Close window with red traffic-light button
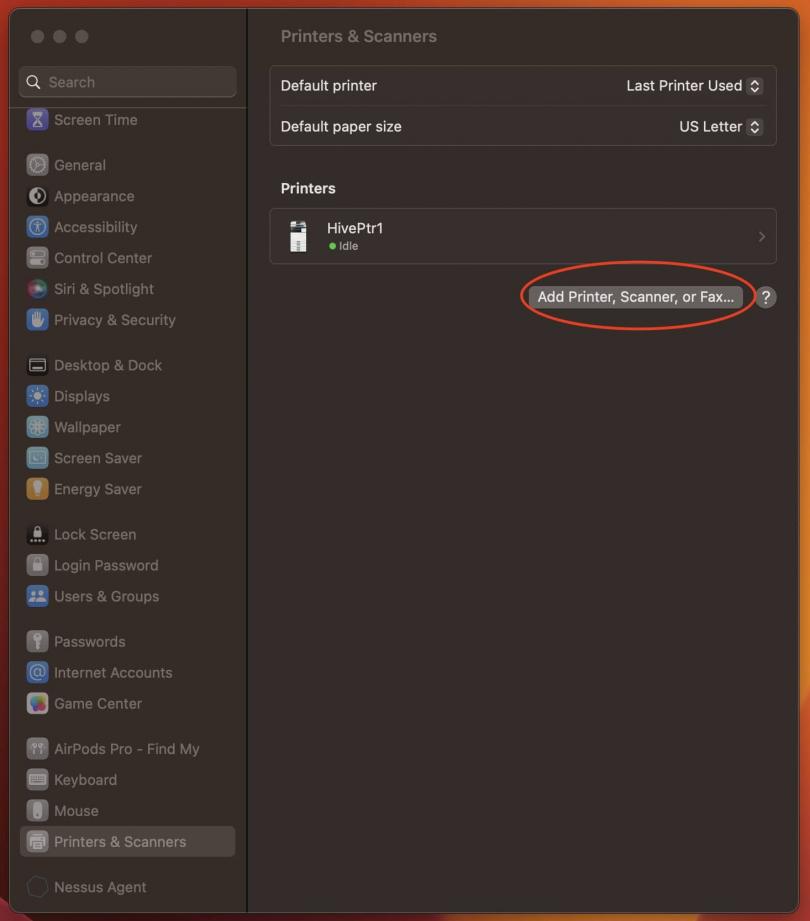810x921 pixels. click(x=38, y=36)
